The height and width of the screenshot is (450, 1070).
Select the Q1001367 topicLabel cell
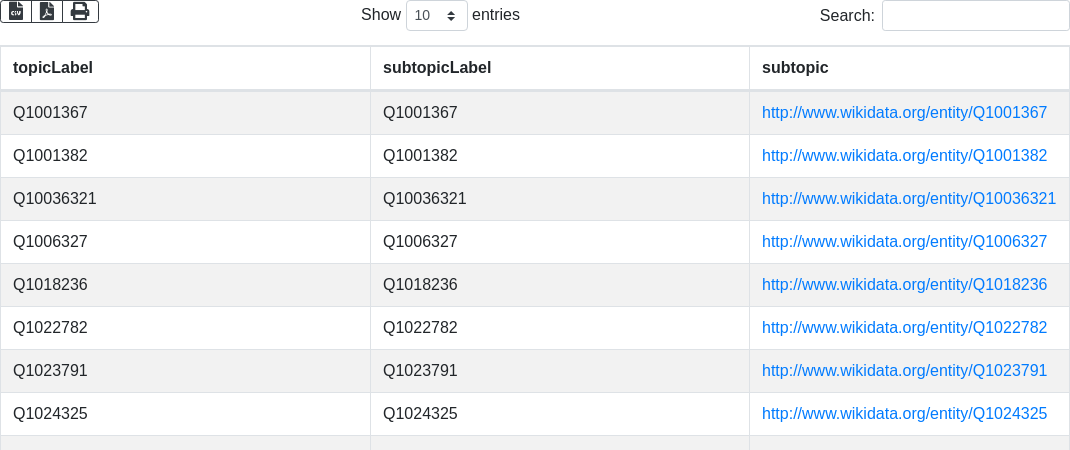[x=50, y=113]
